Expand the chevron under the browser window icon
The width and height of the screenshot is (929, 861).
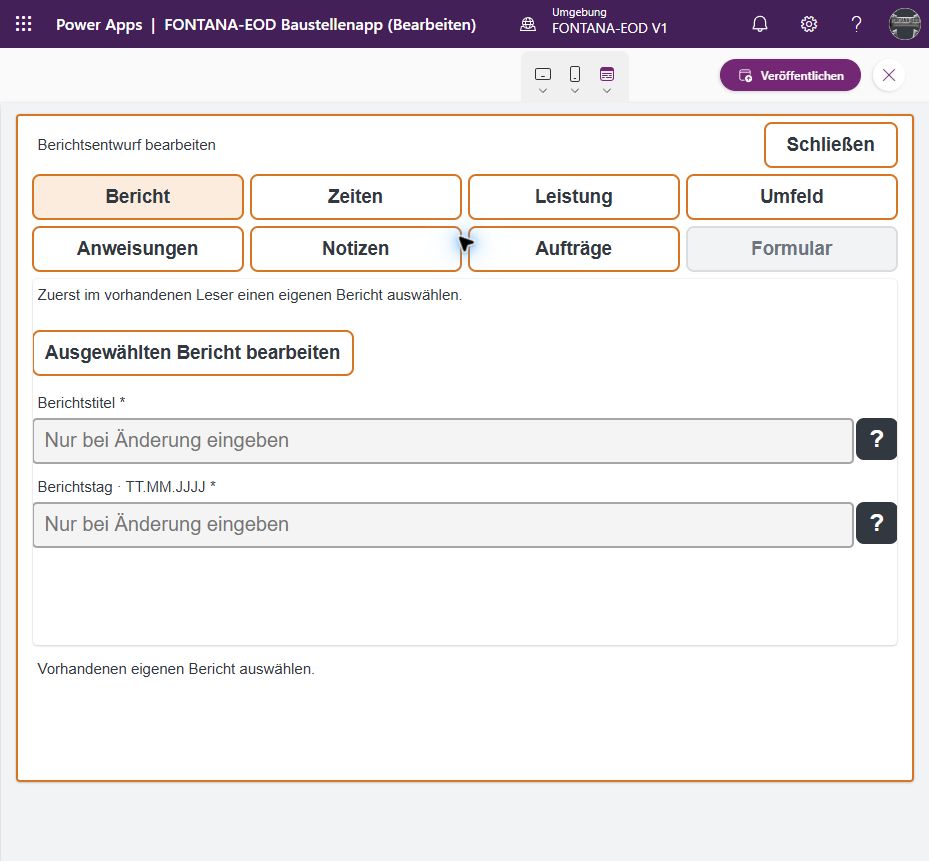607,91
